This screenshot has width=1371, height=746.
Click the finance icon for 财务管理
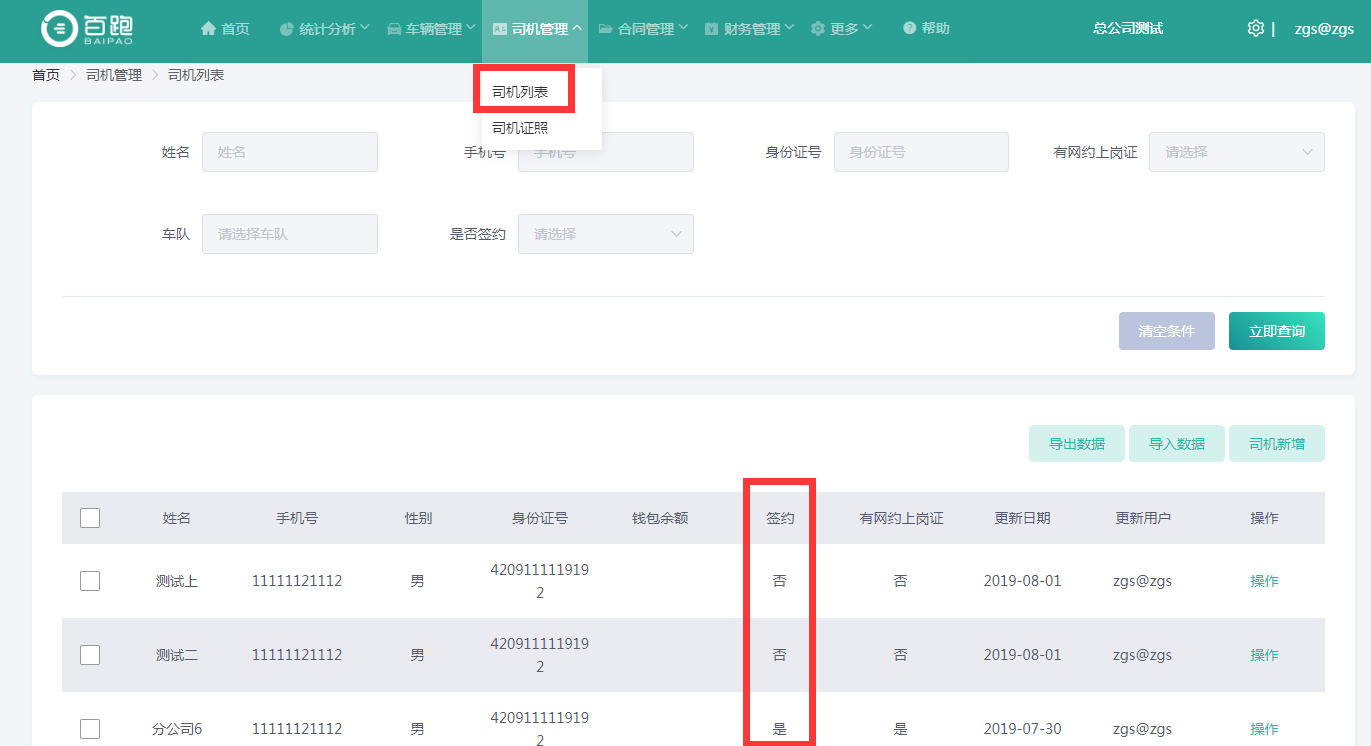[x=711, y=29]
